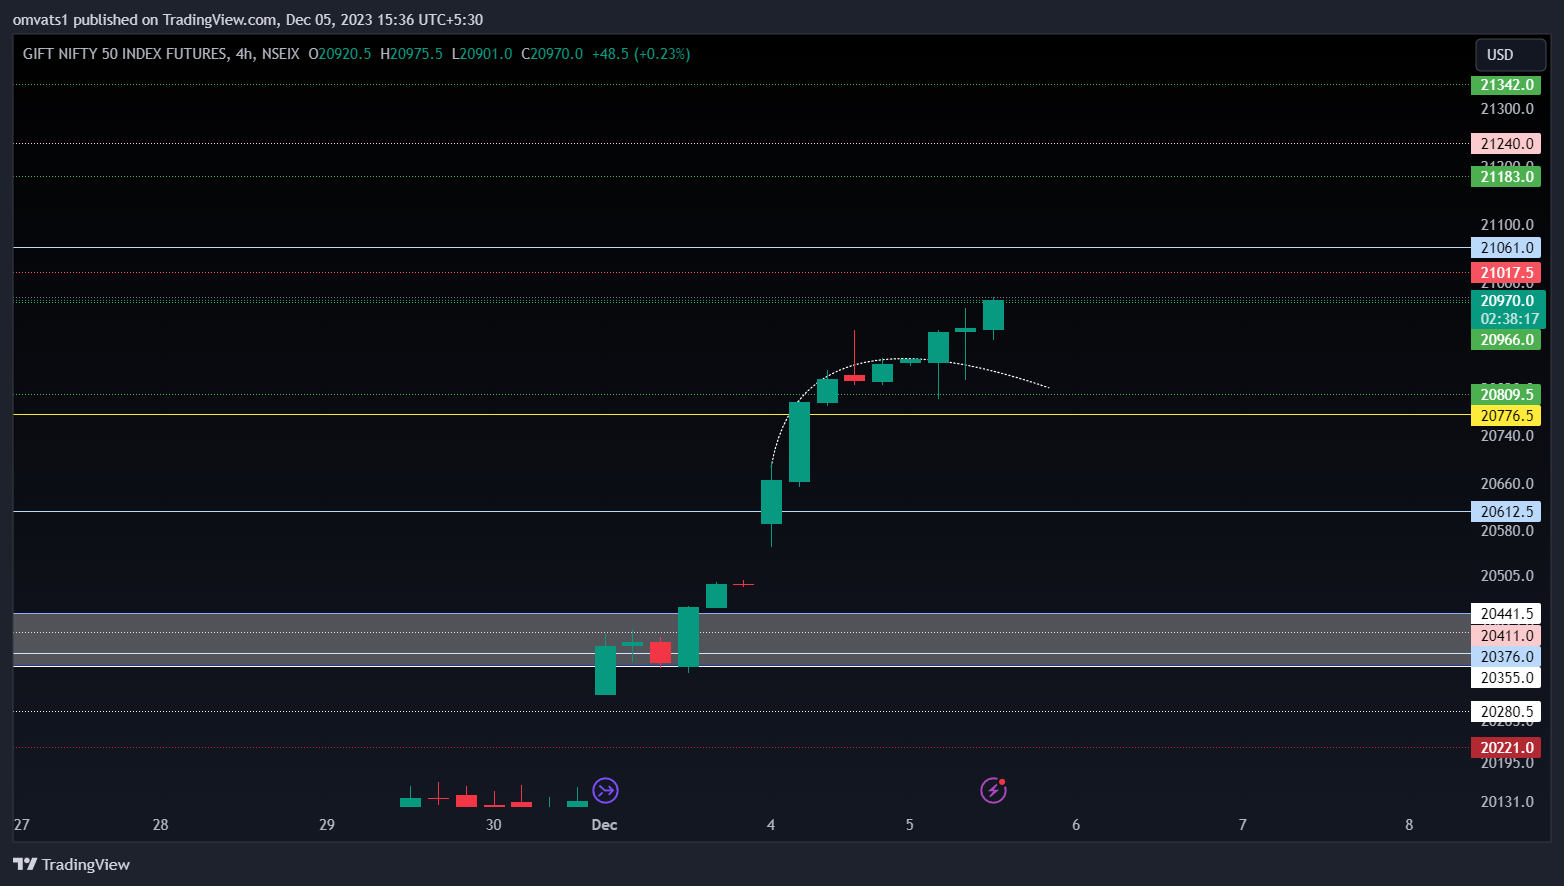The image size is (1564, 886).
Task: Click the current price 20970.0 label
Action: (x=1507, y=301)
